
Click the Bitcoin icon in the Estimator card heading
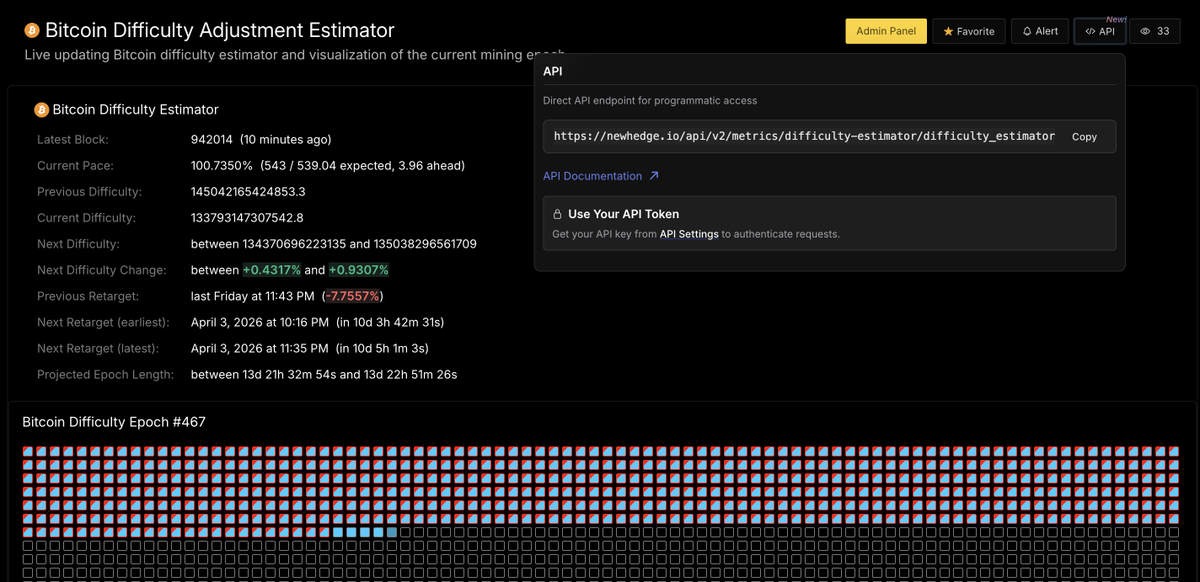[x=42, y=110]
